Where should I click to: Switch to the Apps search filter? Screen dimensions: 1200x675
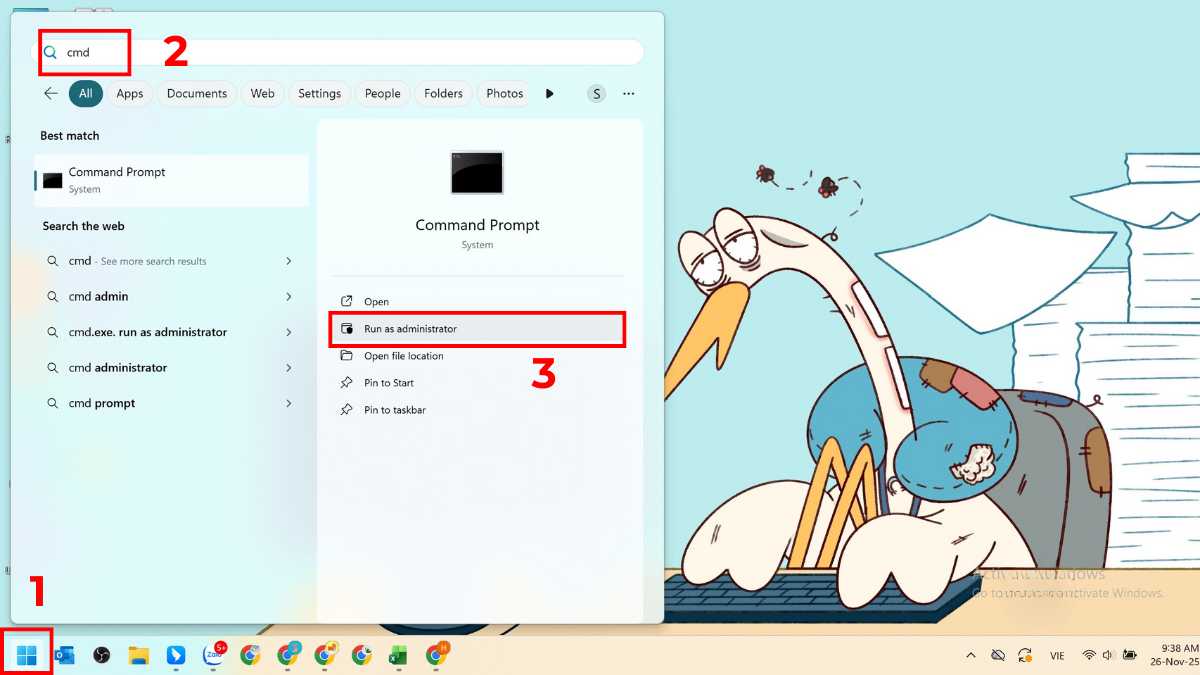pyautogui.click(x=129, y=93)
